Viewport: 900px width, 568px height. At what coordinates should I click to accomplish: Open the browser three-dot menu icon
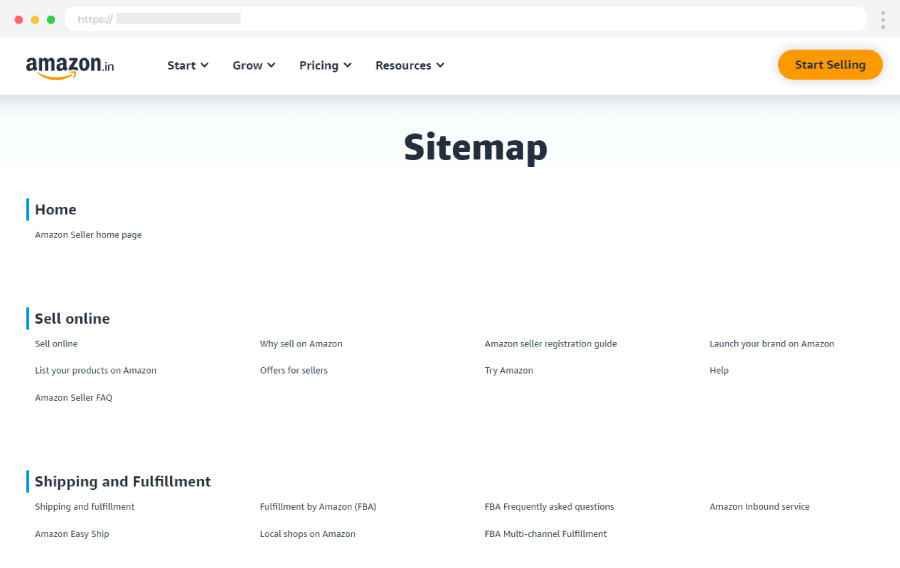(x=882, y=20)
